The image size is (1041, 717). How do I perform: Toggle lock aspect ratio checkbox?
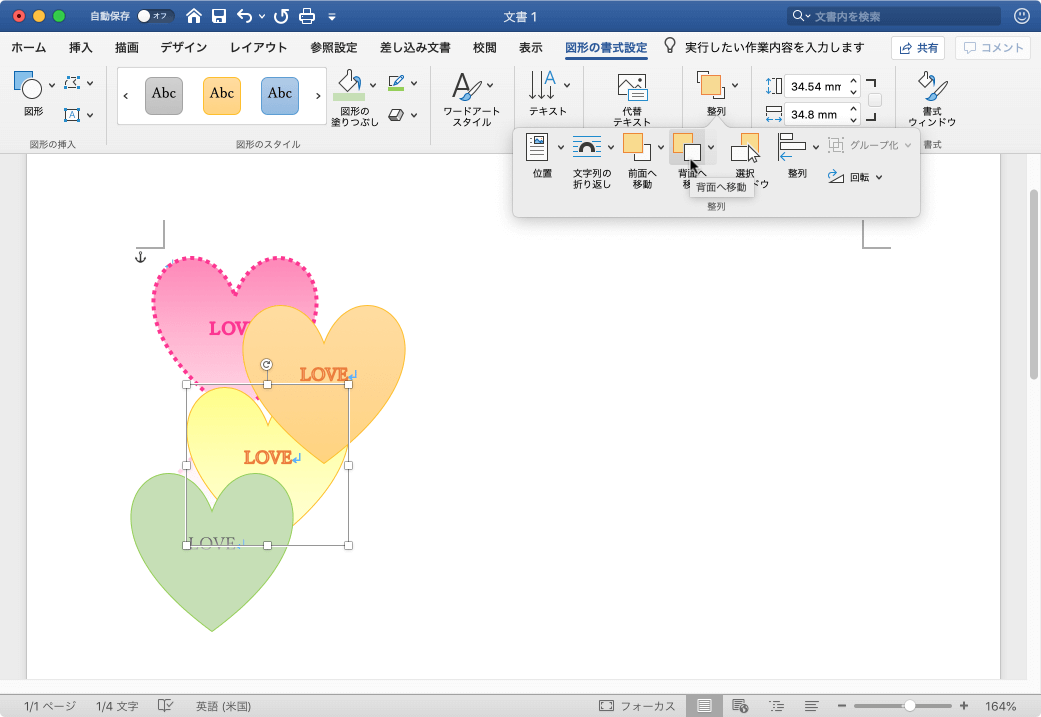tap(875, 100)
